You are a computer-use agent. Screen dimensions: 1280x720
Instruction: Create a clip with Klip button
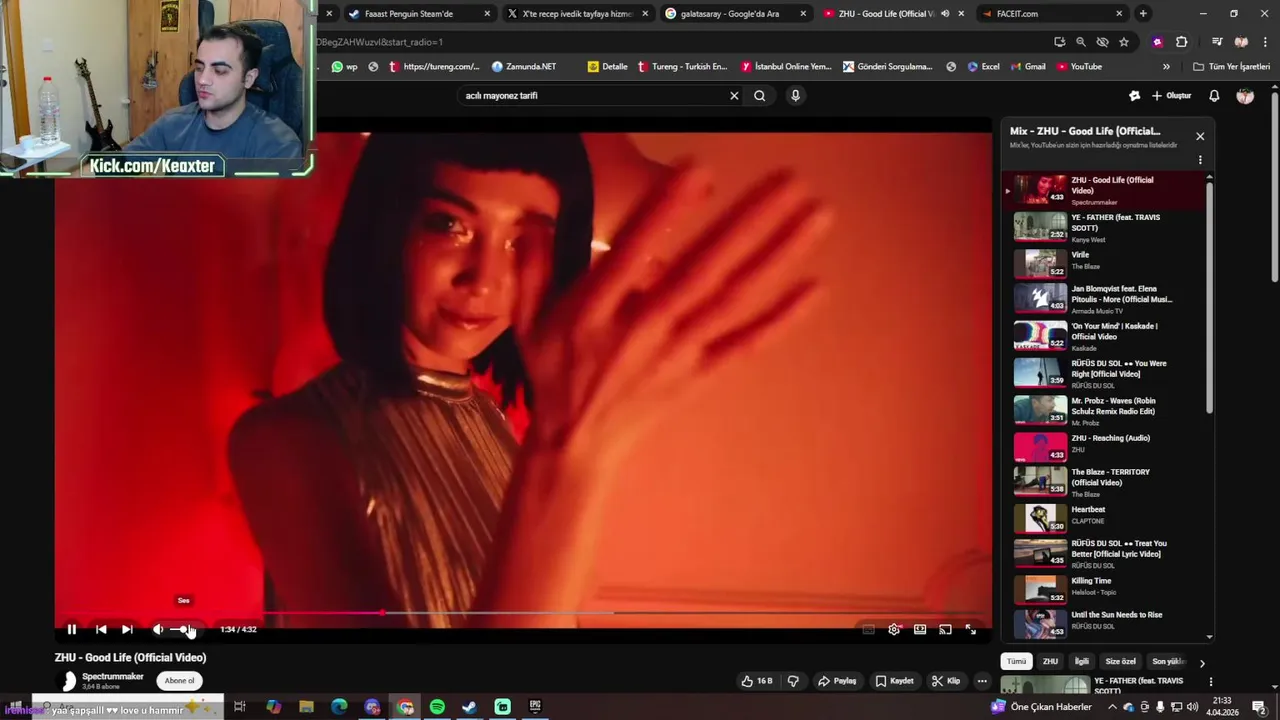point(946,681)
